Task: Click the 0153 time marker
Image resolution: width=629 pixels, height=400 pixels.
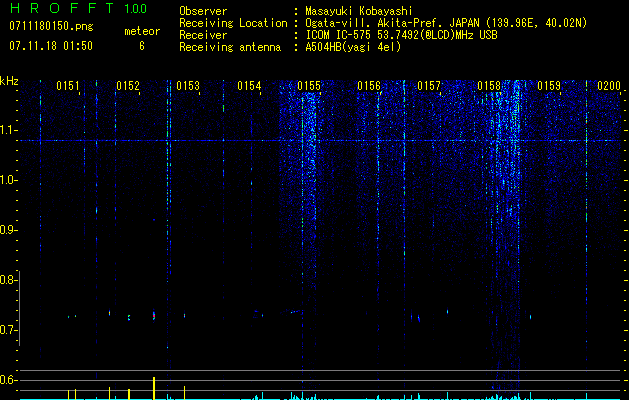Action: [x=188, y=86]
